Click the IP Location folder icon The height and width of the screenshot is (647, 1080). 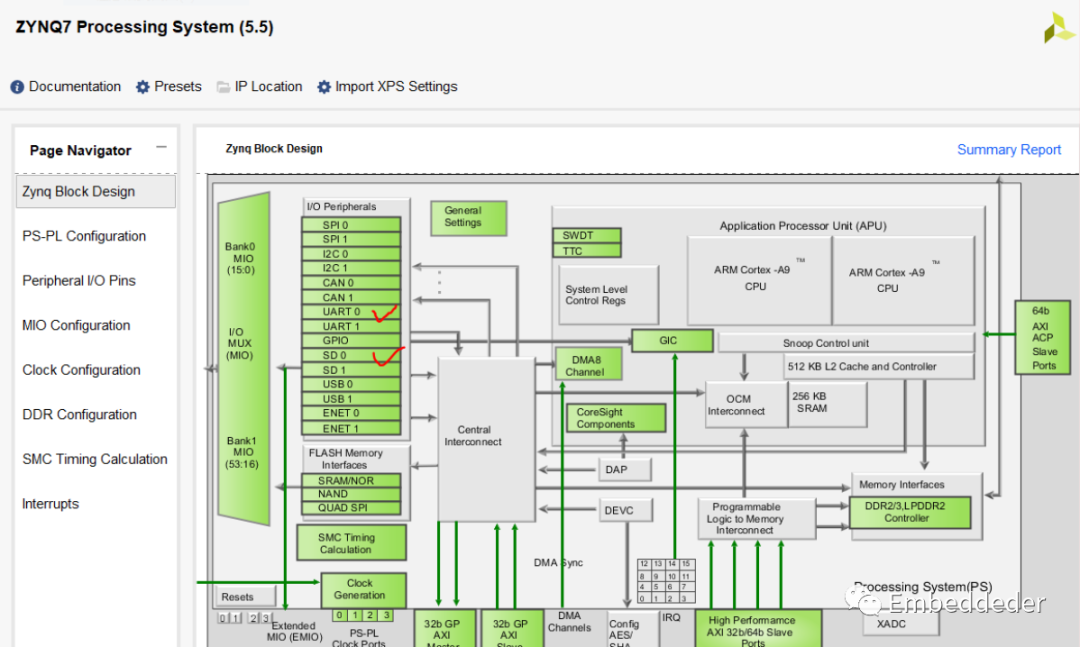223,87
